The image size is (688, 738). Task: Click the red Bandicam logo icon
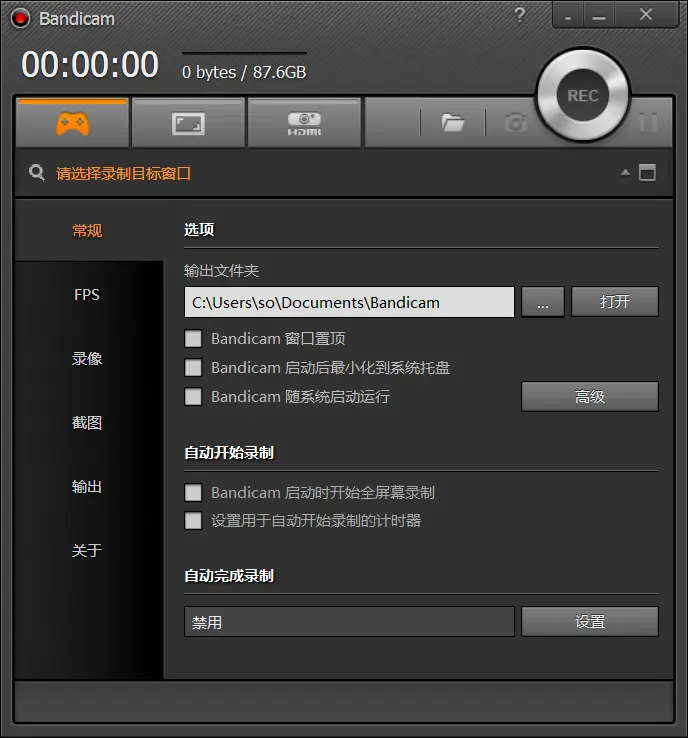coord(20,18)
